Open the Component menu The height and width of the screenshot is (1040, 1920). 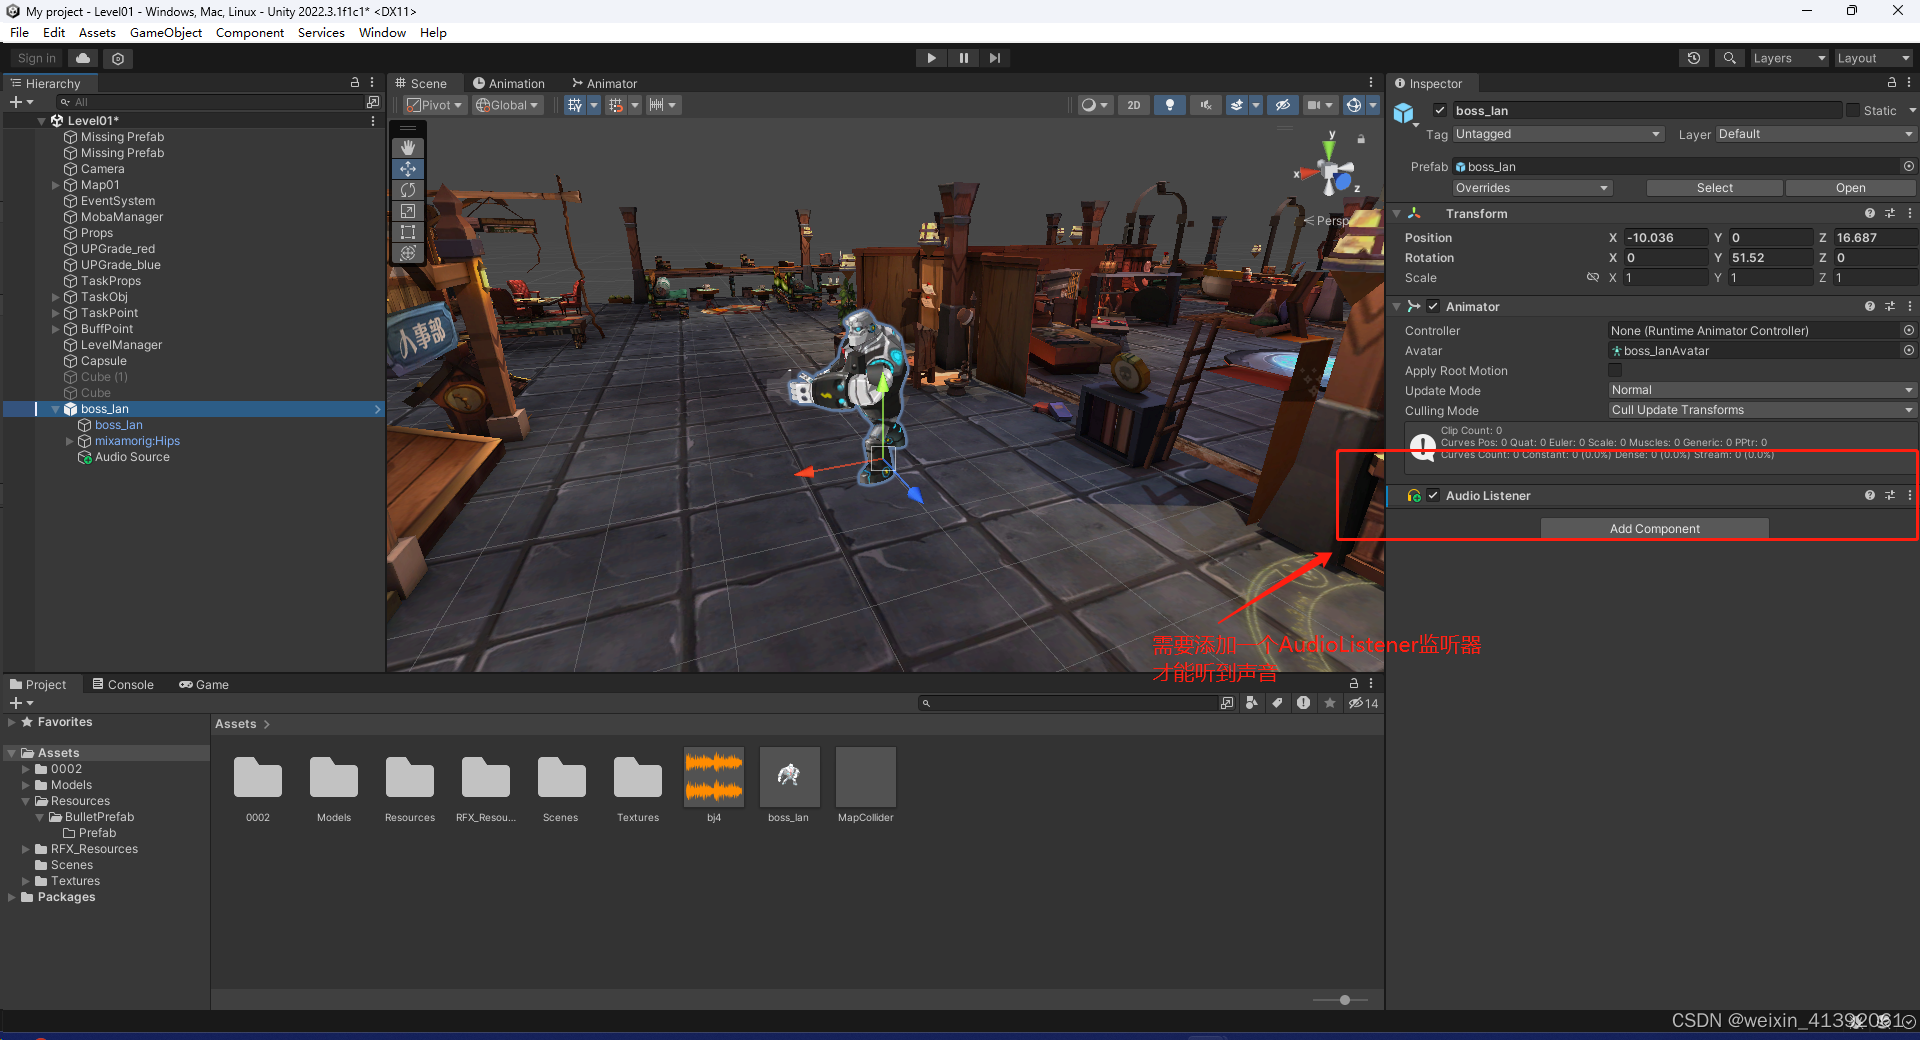click(x=250, y=33)
